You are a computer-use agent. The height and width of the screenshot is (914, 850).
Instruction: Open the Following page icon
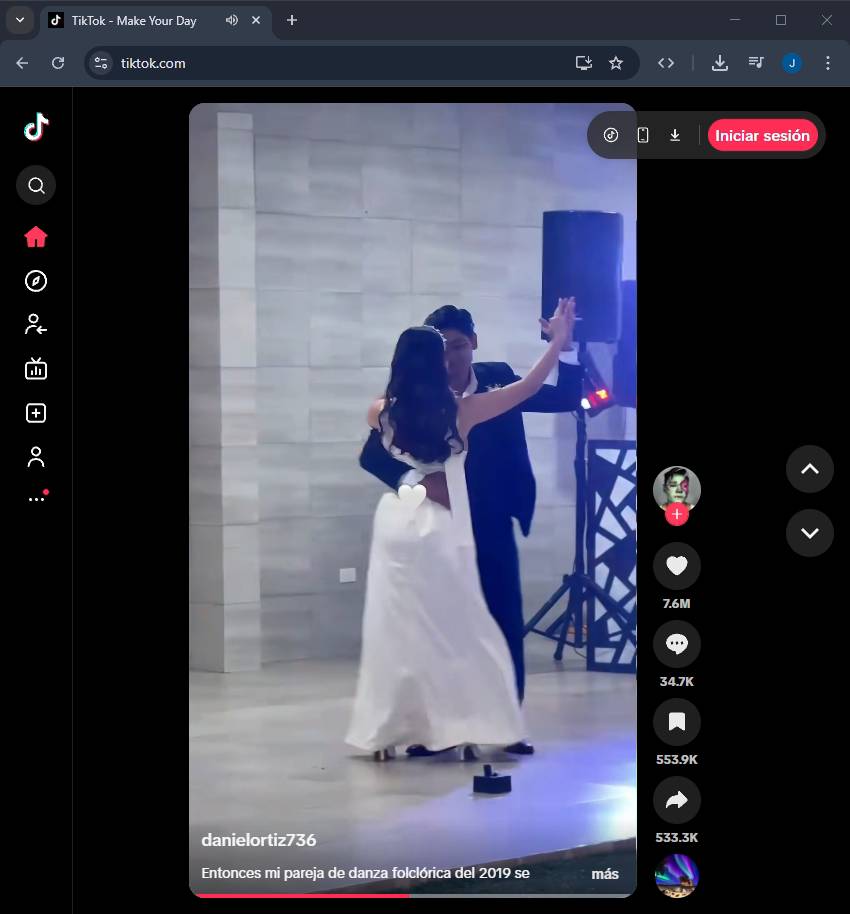pos(36,324)
